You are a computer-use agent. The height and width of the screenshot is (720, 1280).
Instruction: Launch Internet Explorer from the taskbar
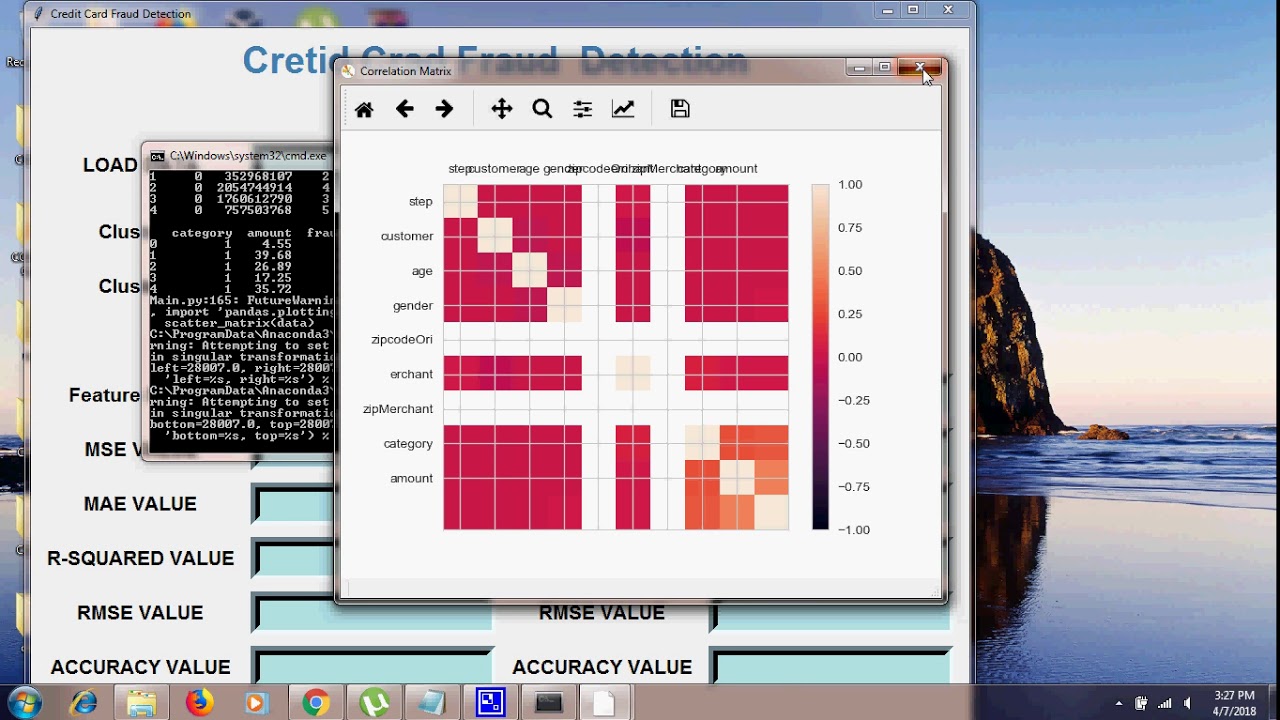[83, 703]
